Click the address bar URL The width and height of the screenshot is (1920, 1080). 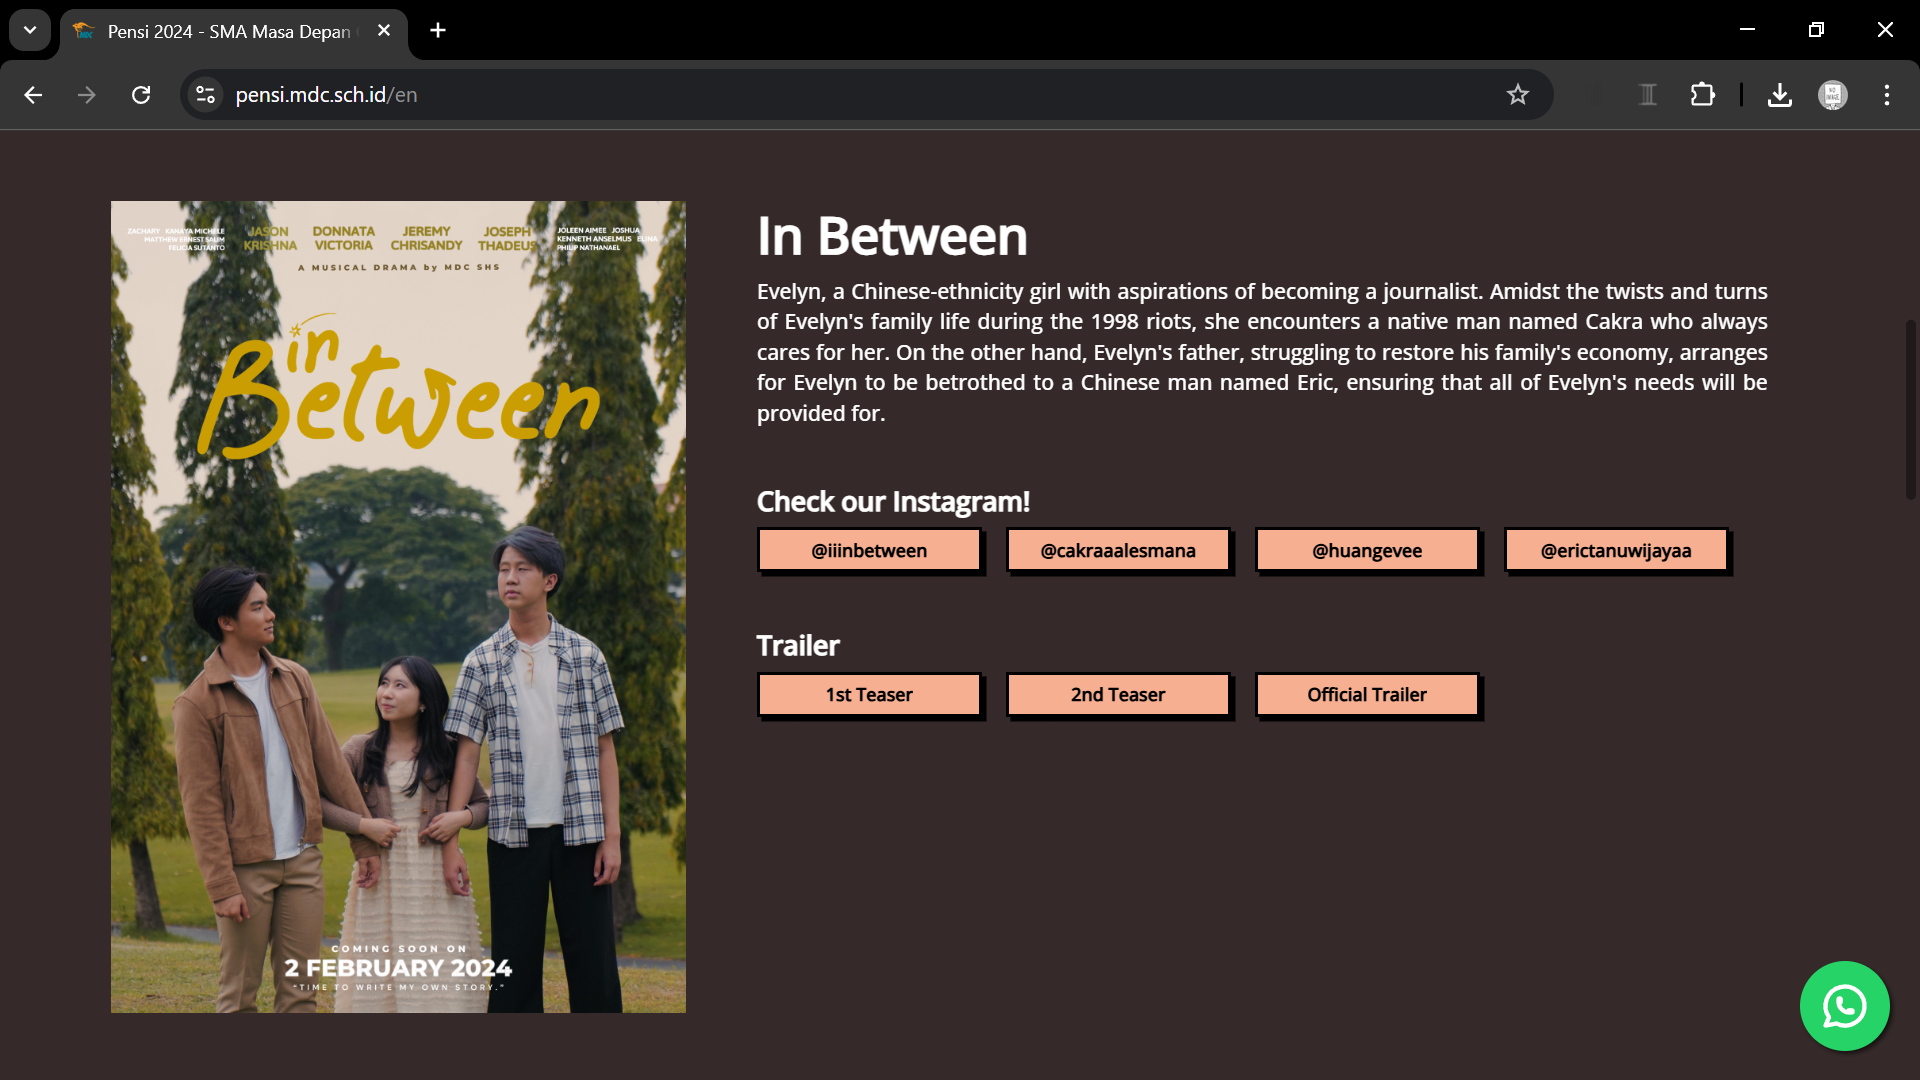pyautogui.click(x=326, y=95)
